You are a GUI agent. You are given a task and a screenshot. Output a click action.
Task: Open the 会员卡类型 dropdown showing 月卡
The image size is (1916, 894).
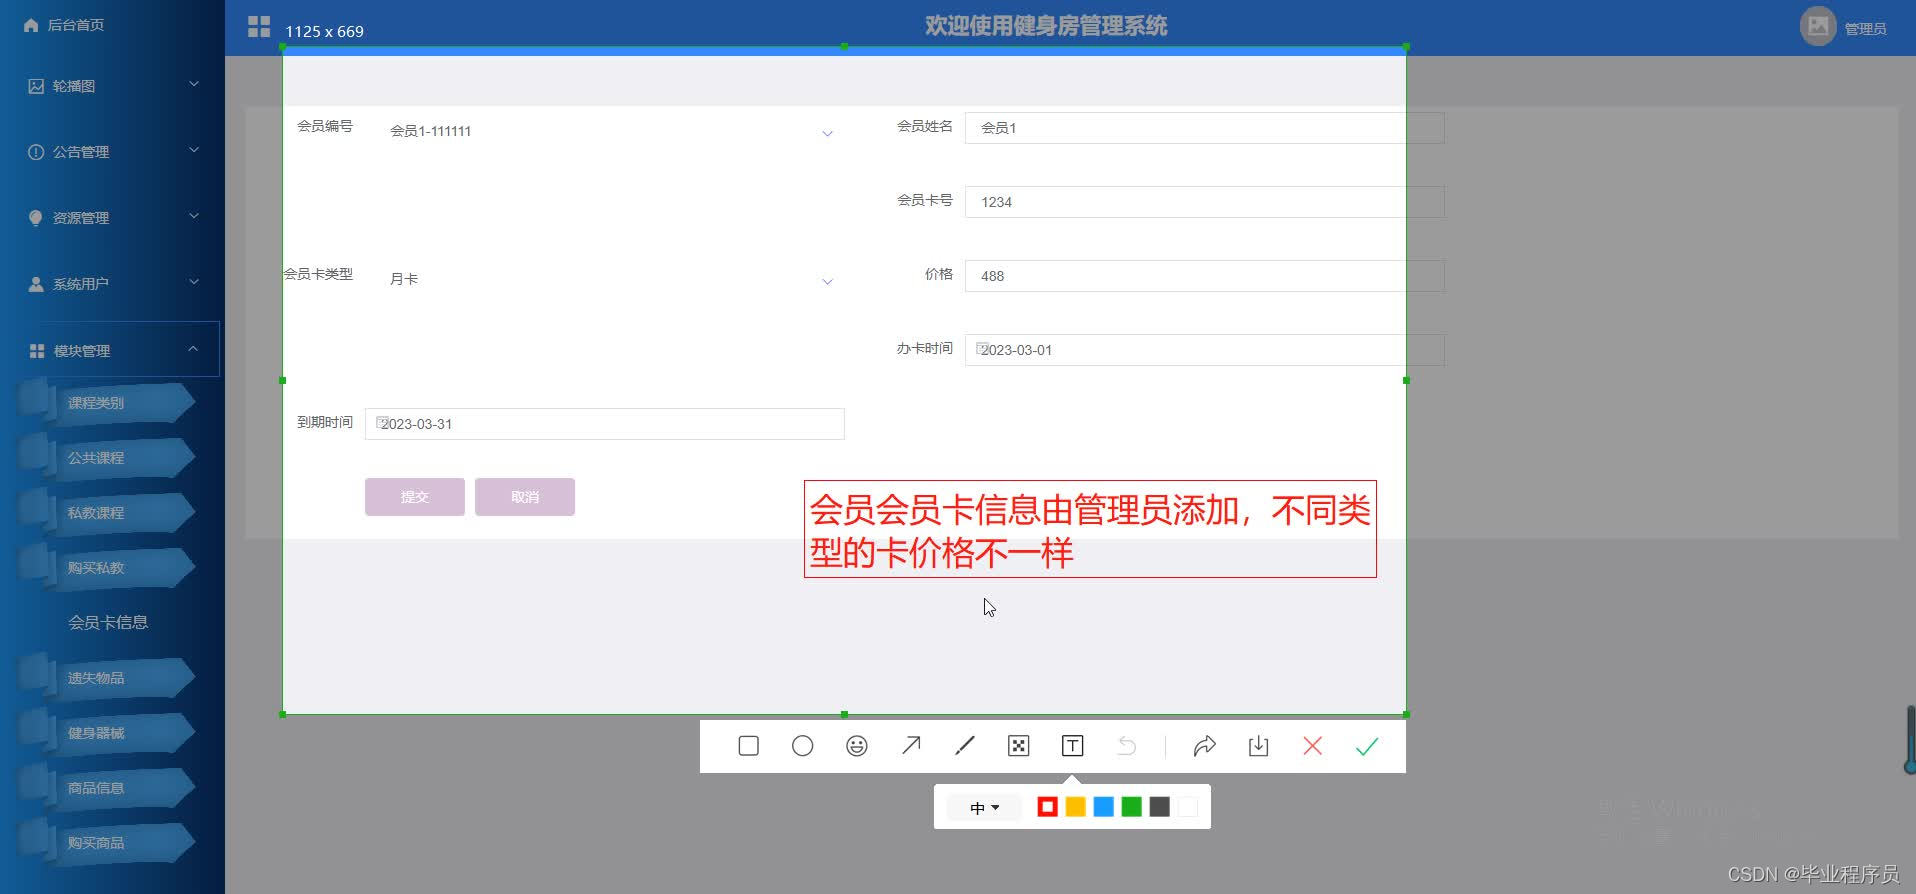[x=605, y=279]
